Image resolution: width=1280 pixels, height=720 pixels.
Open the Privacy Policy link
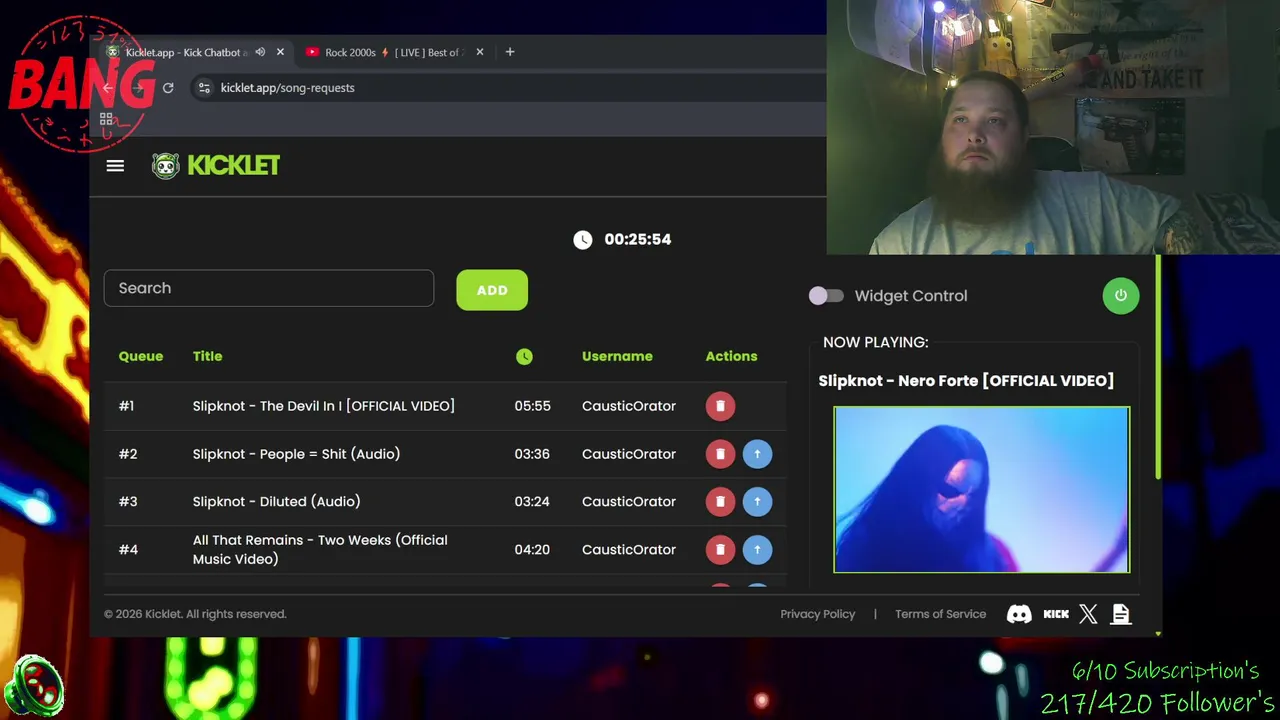click(818, 614)
